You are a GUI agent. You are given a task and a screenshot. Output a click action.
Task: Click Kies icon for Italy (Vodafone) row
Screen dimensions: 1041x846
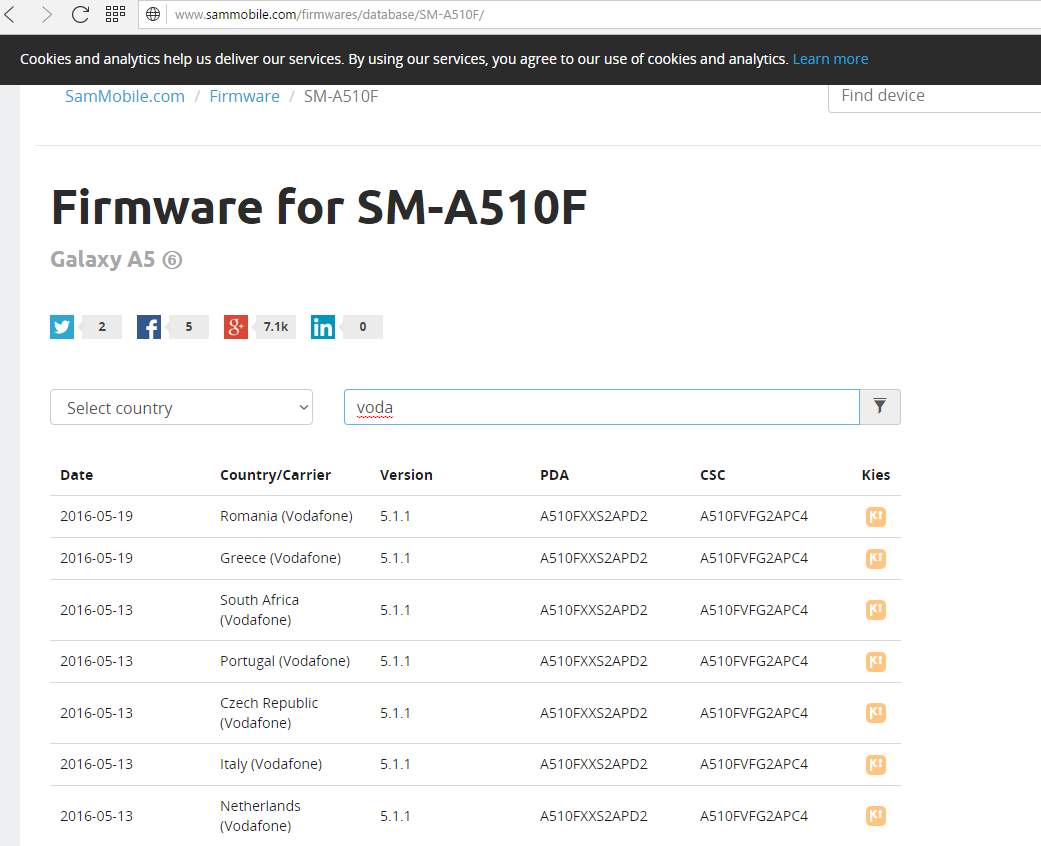pos(876,764)
